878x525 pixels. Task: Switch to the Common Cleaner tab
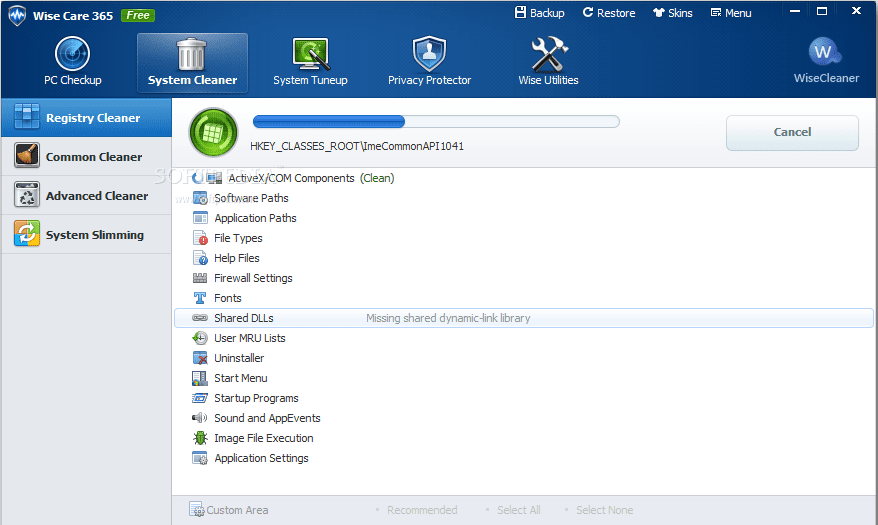[86, 157]
